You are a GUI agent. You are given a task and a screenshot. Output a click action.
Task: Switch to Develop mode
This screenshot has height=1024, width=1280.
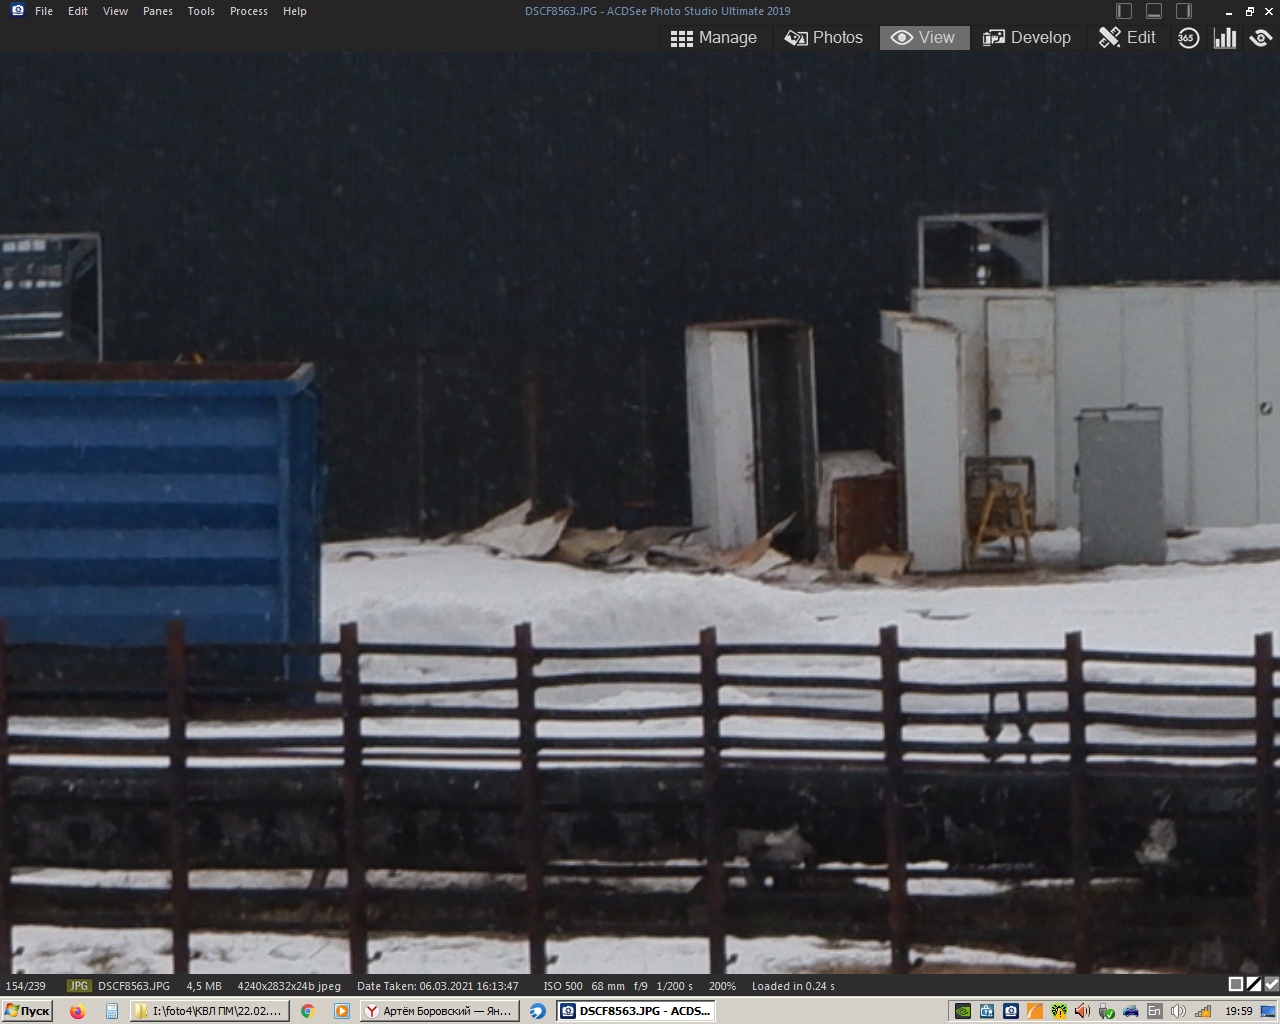click(x=1027, y=38)
